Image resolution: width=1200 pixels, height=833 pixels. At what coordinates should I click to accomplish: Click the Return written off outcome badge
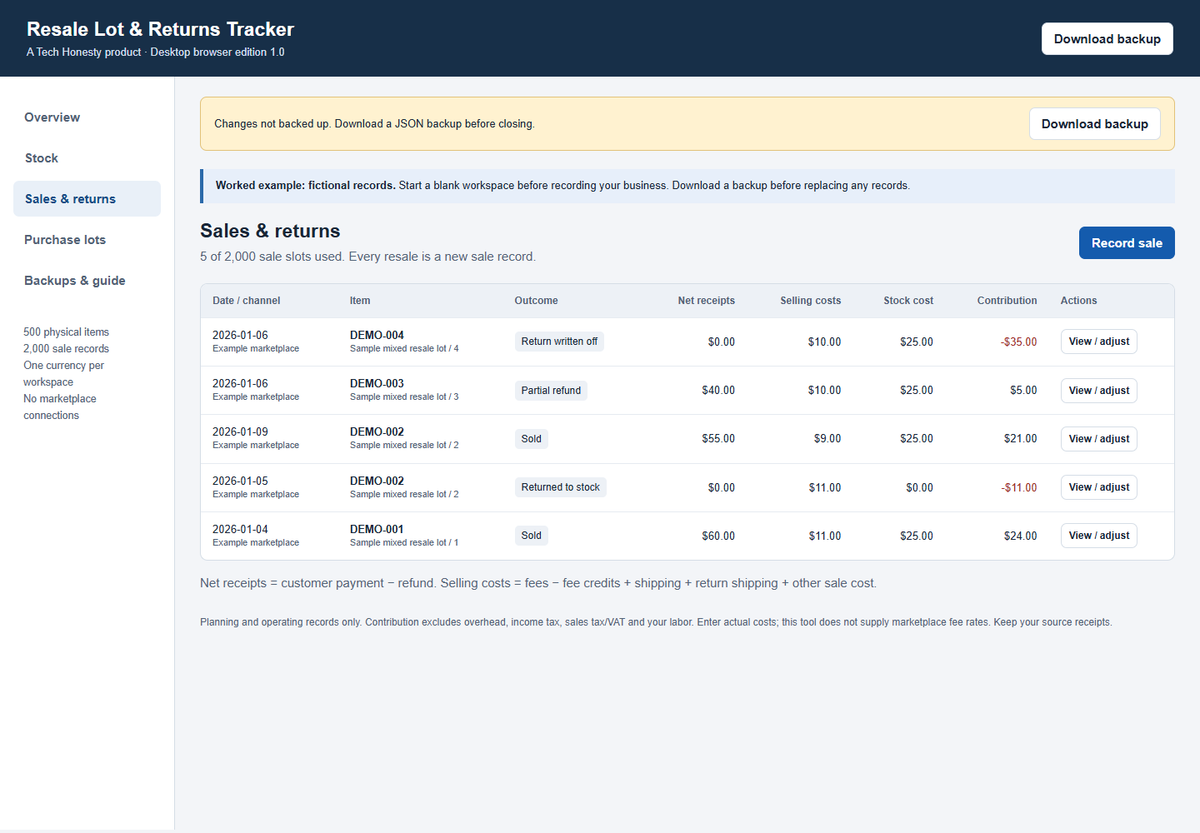click(x=559, y=341)
